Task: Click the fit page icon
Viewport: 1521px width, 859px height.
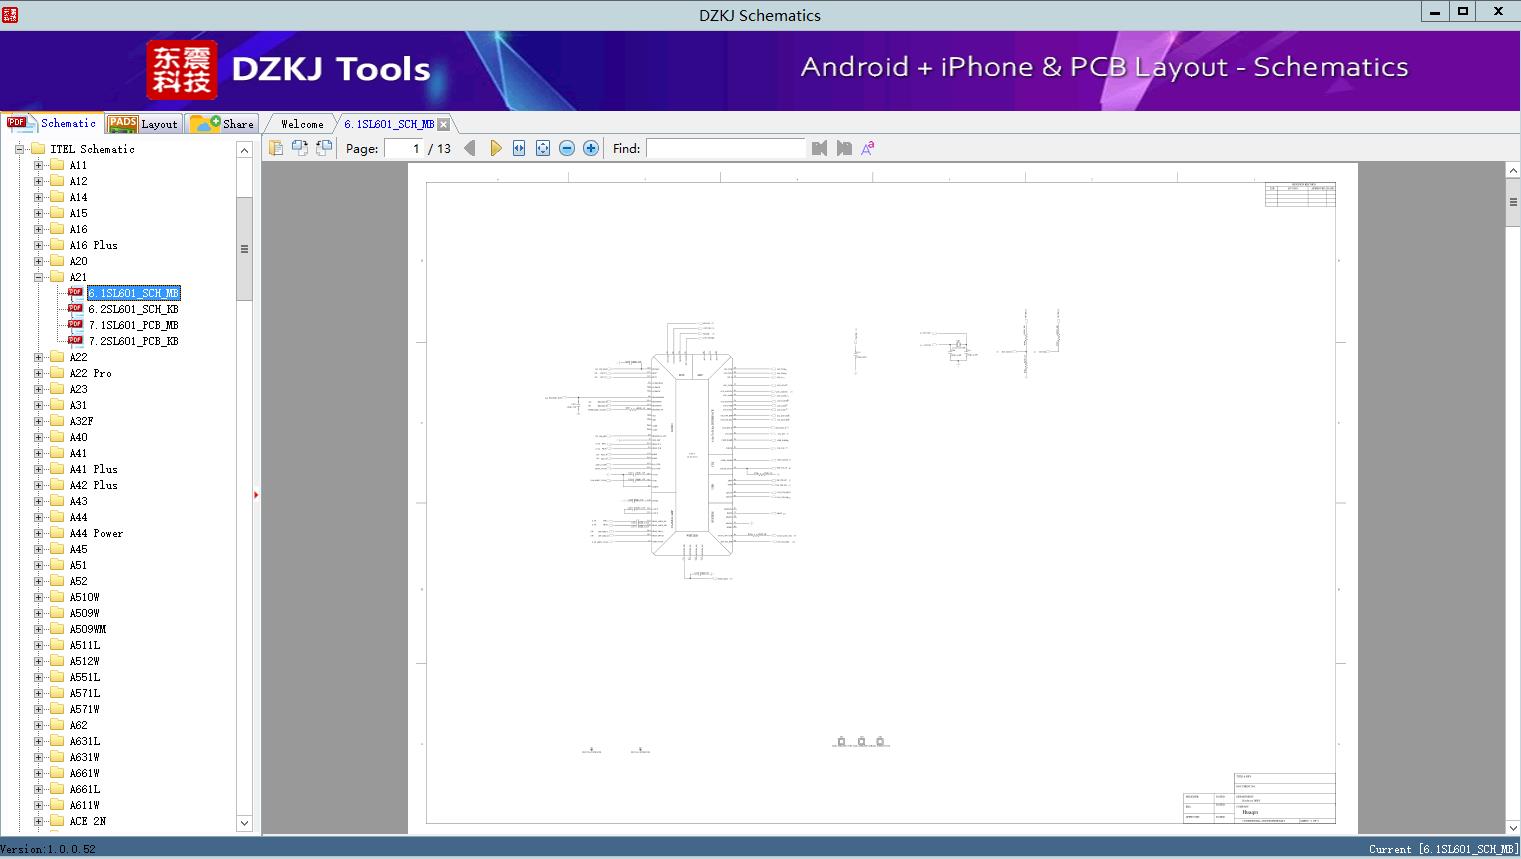Action: coord(543,148)
